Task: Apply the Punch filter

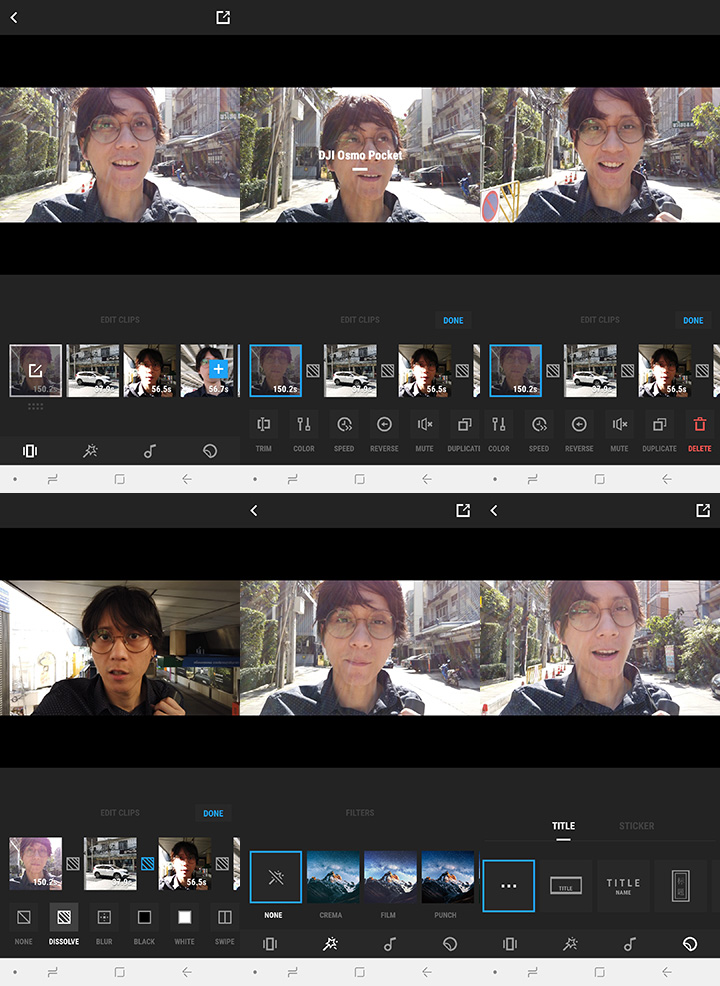Action: 447,877
